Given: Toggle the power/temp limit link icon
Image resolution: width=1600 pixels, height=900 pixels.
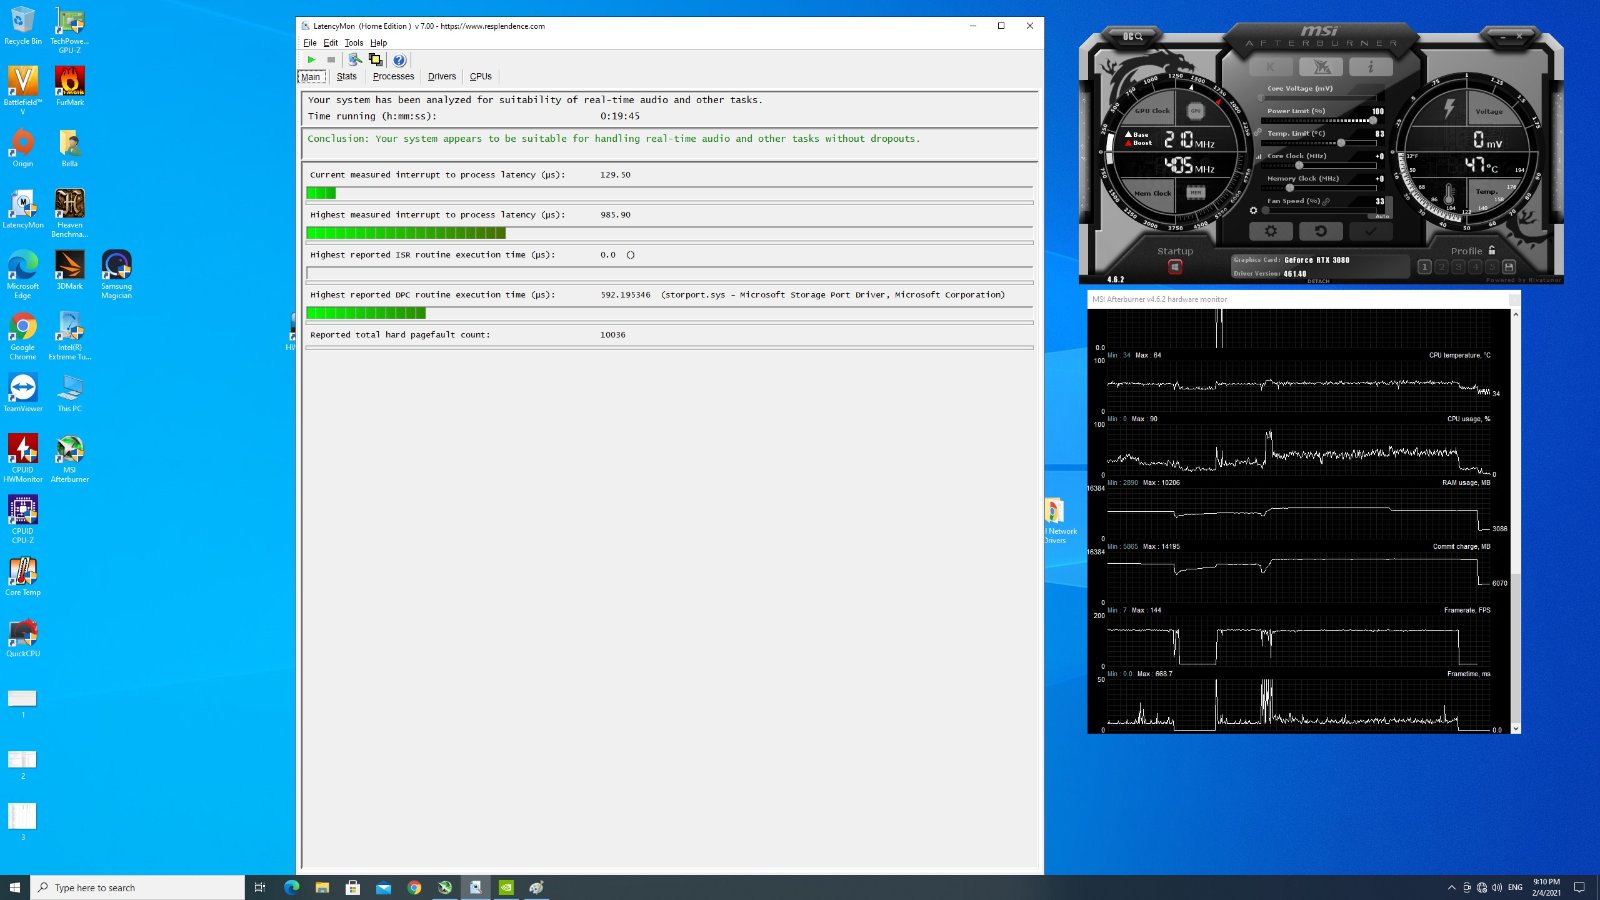Looking at the screenshot, I should [1258, 132].
